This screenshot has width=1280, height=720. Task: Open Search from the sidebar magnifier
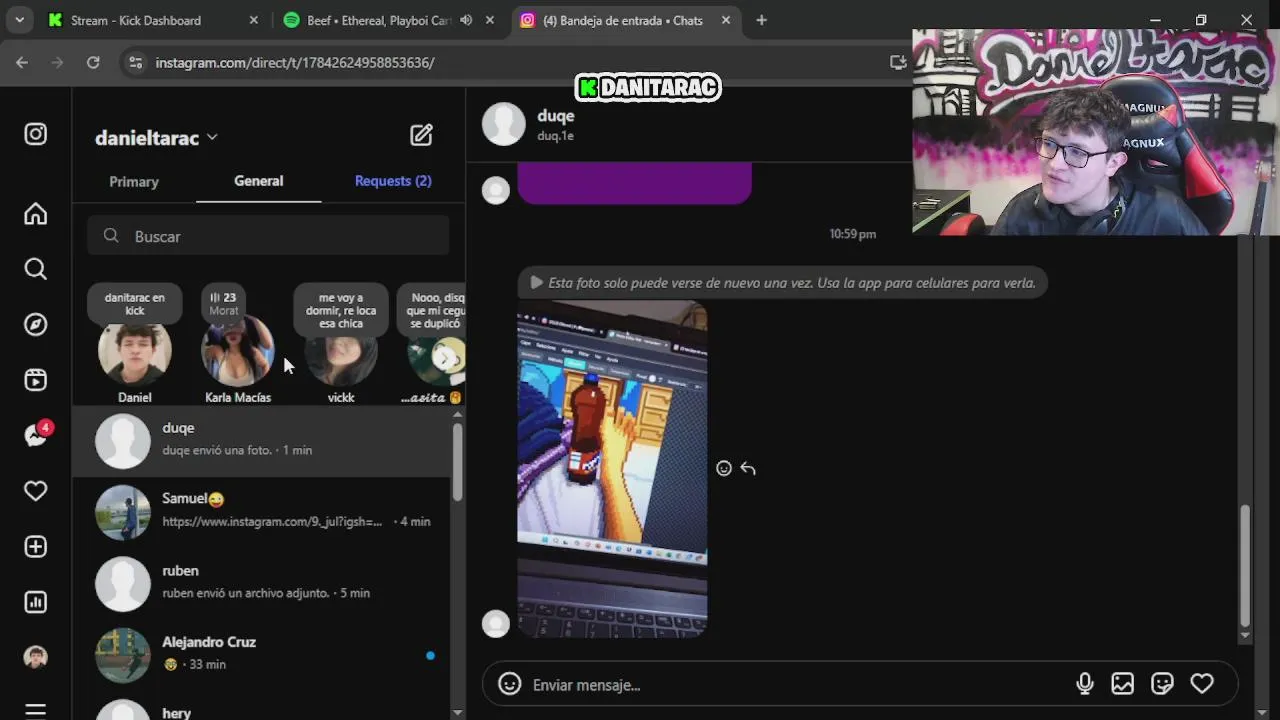(x=36, y=269)
